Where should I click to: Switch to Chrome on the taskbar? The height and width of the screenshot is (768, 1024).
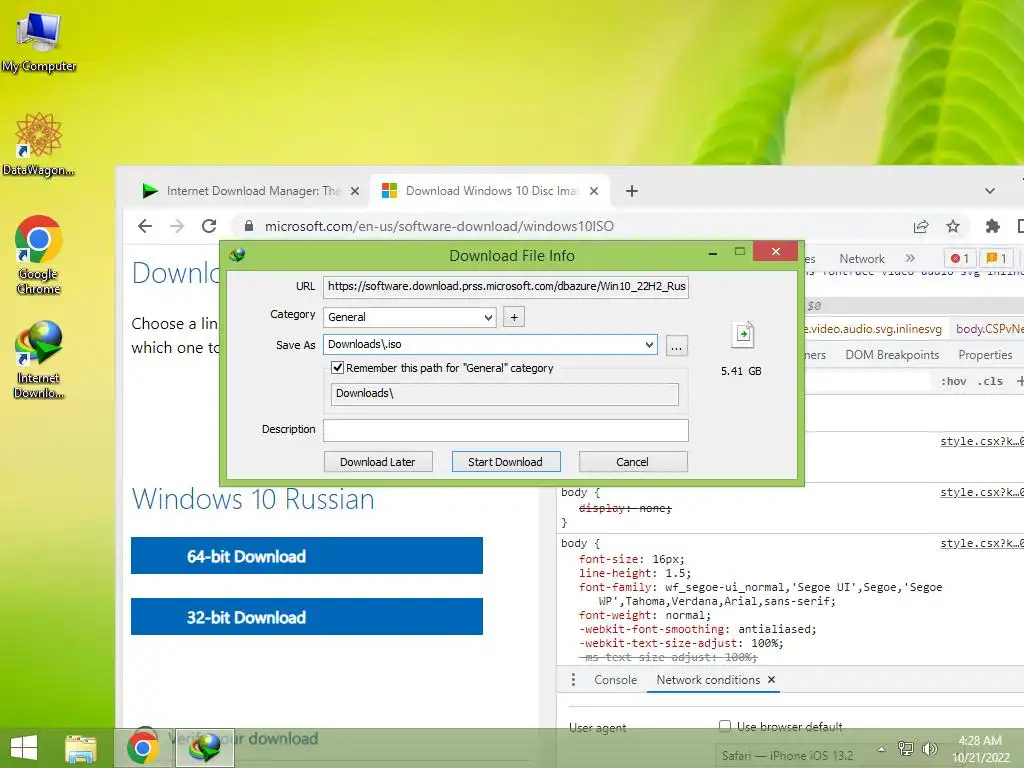143,748
